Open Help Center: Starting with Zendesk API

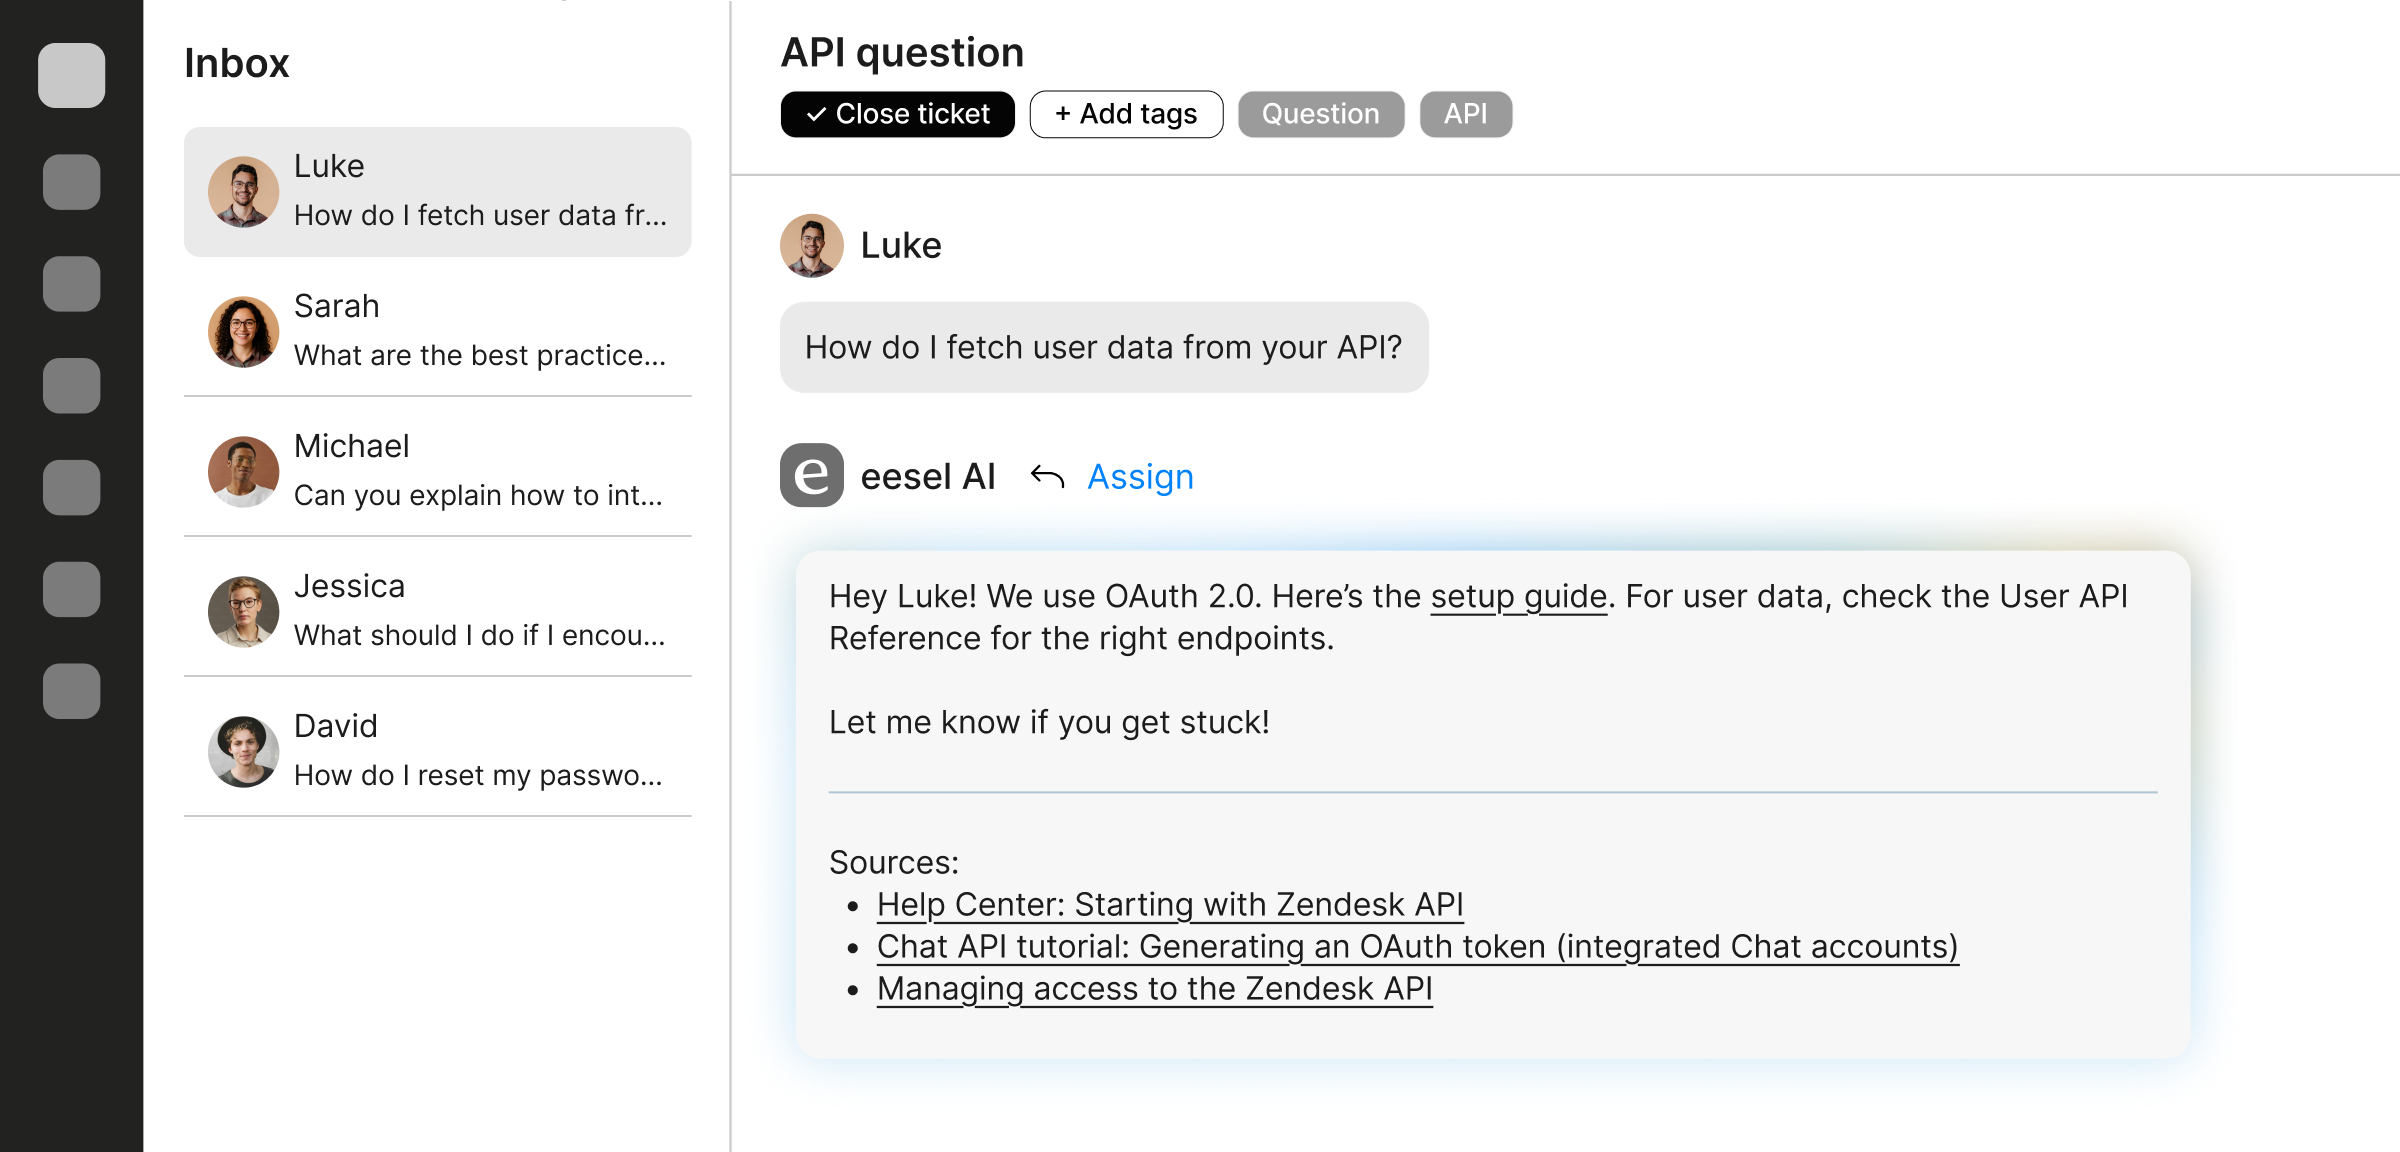1169,904
